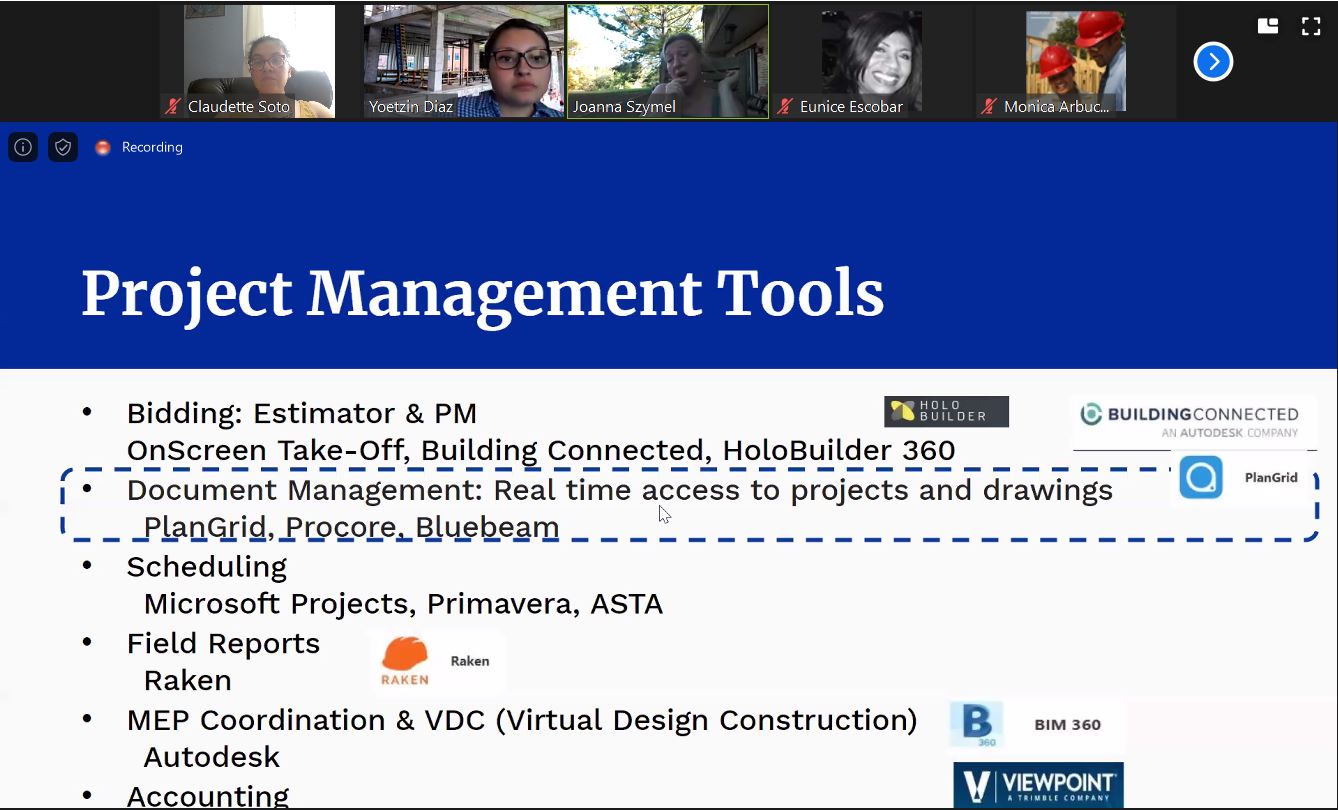Open the meeting information icon
1338x810 pixels.
tap(23, 147)
